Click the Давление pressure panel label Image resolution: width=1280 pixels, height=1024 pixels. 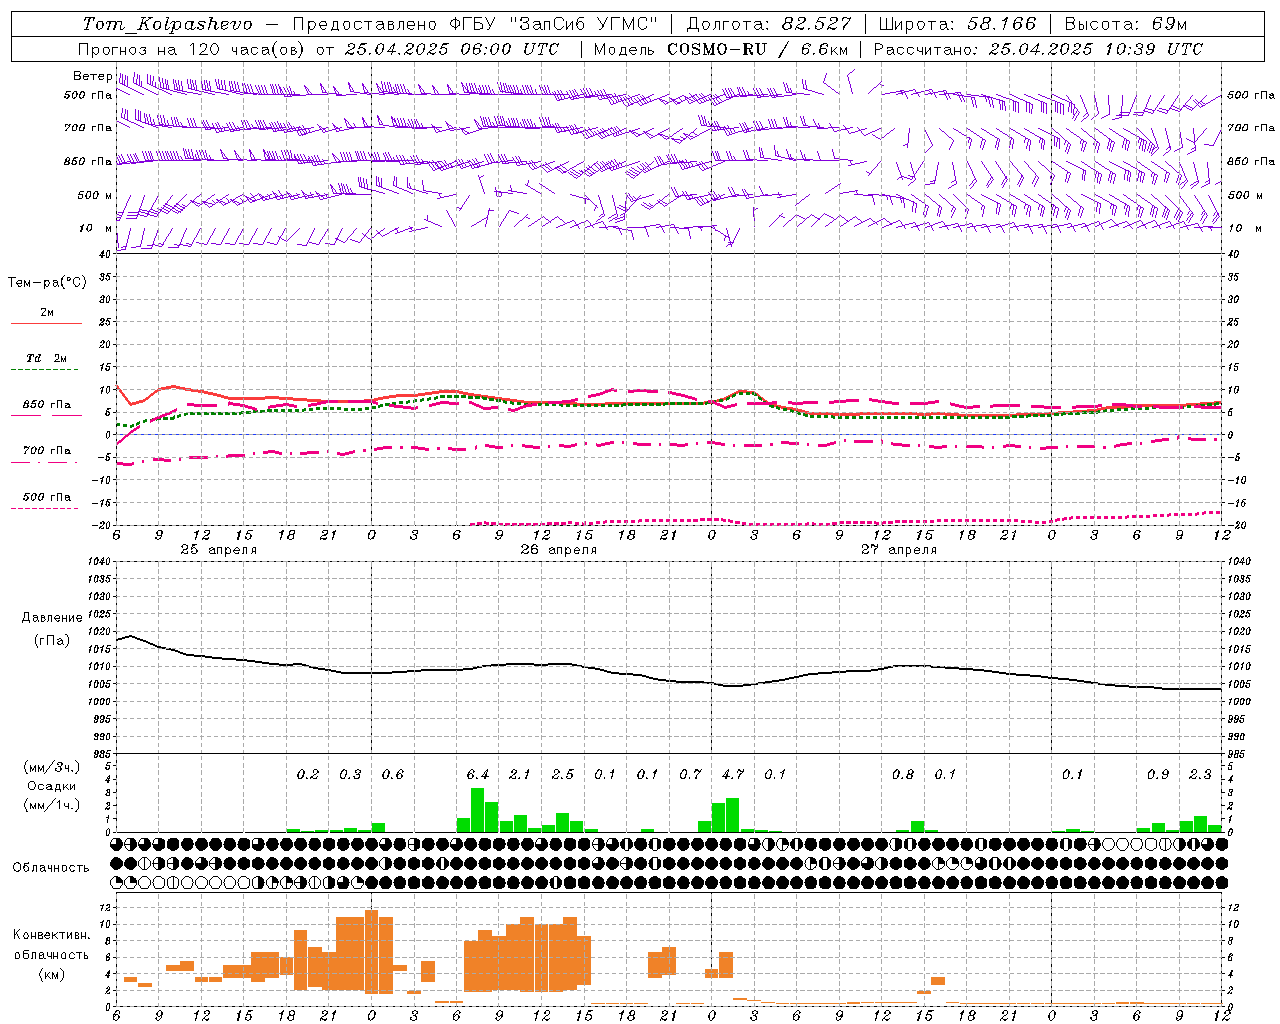point(52,618)
